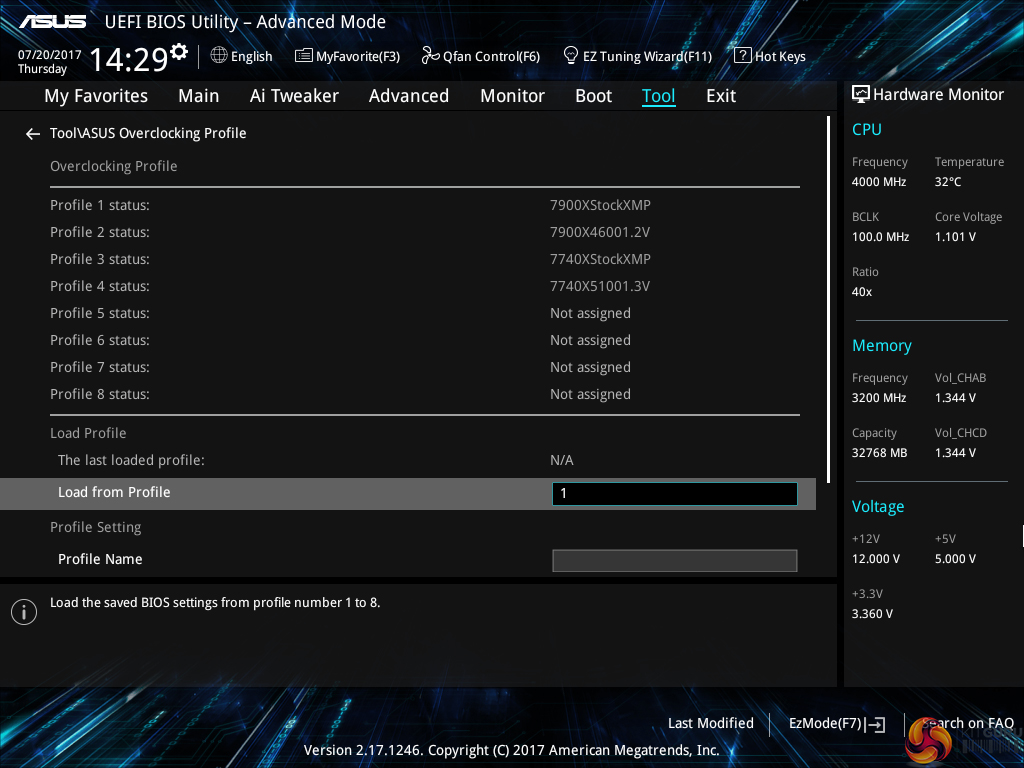Click the Load from Profile input field
This screenshot has height=768, width=1024.
click(675, 494)
